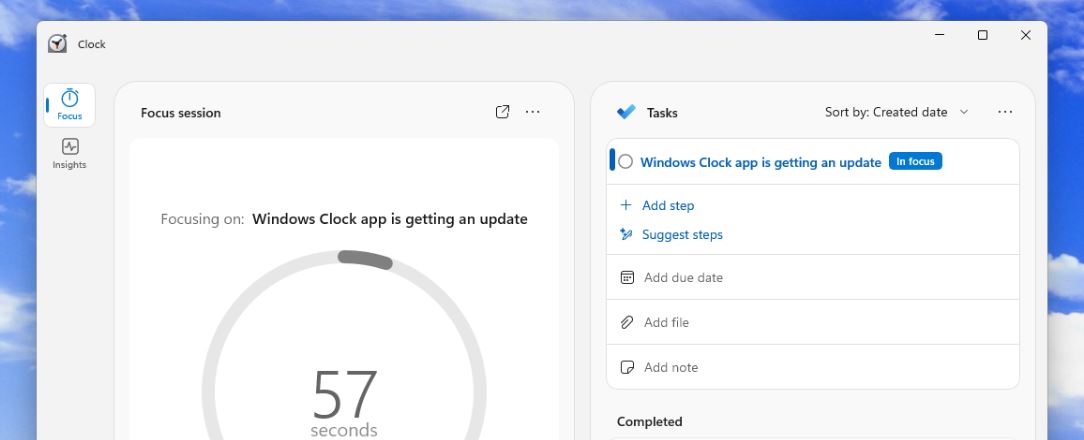Pop out Focus session to mini window

click(503, 112)
